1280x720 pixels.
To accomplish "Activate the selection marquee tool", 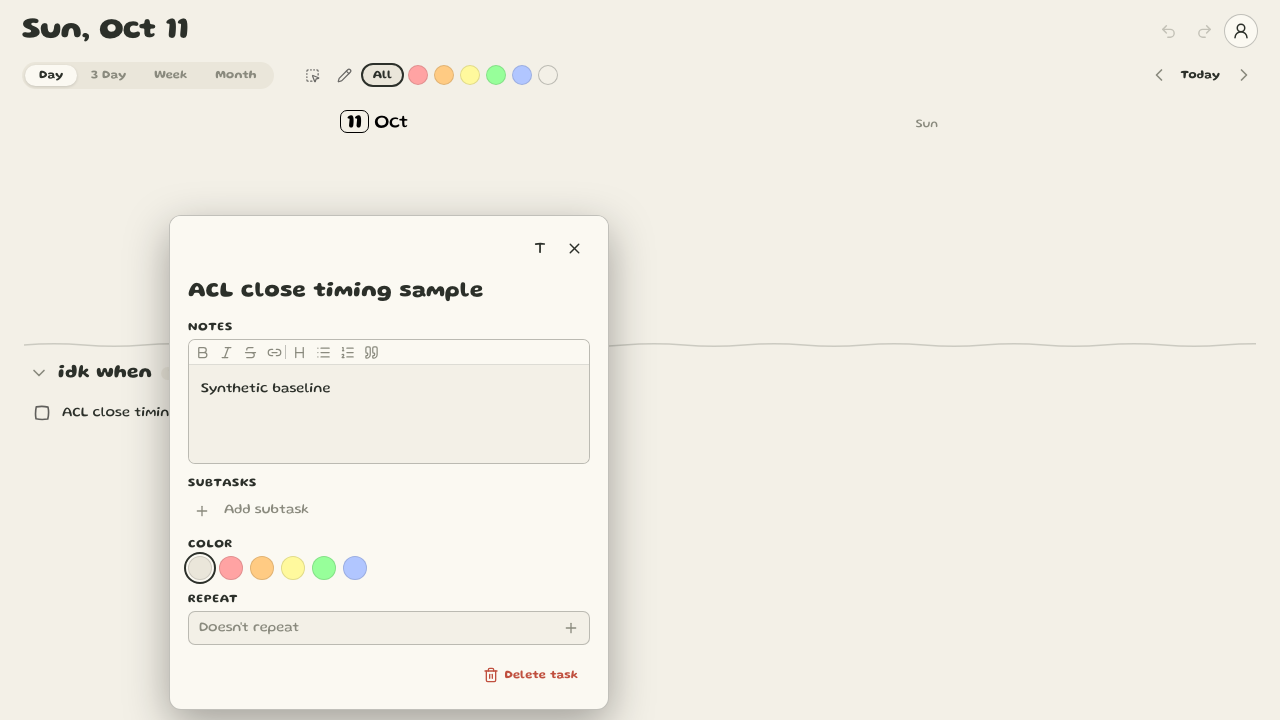I will (313, 75).
